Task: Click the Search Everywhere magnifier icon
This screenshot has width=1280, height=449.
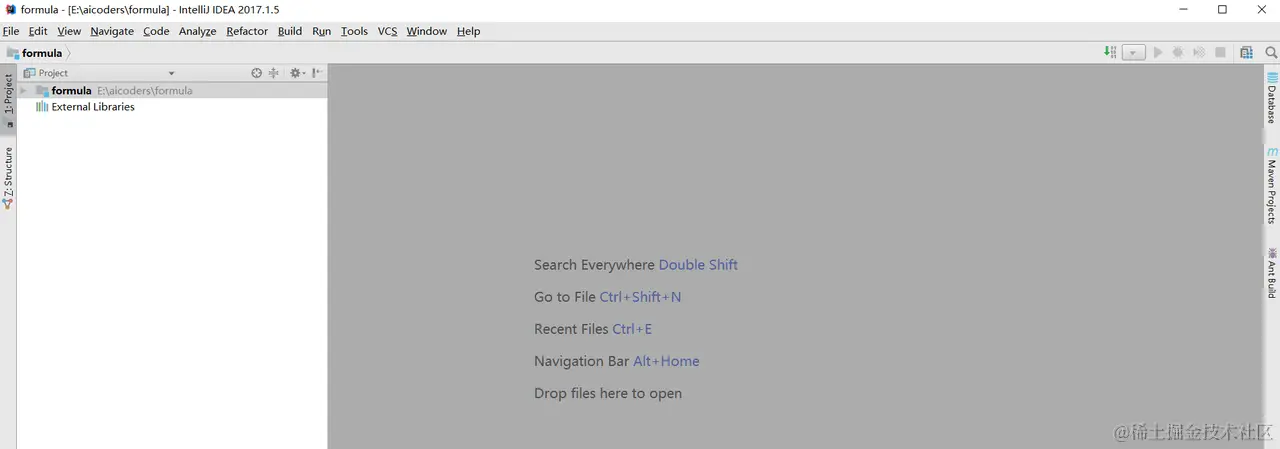Action: click(x=1271, y=53)
